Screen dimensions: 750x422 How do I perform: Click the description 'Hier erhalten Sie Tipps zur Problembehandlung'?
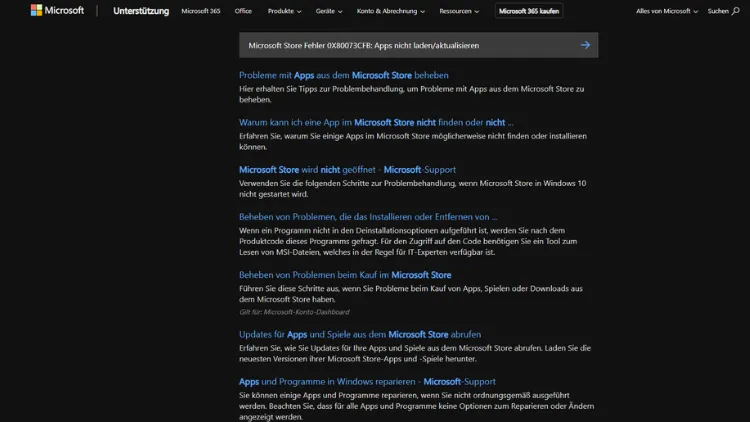pos(411,94)
